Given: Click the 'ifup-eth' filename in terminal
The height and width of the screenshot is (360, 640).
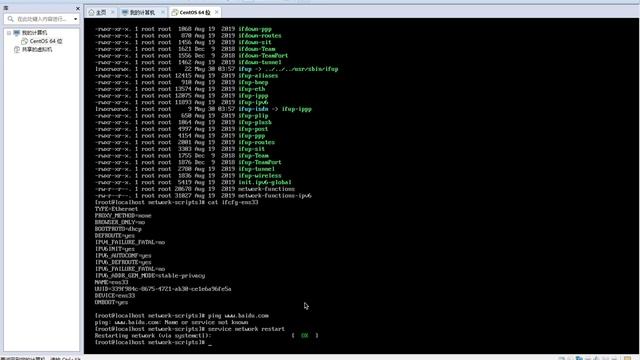Looking at the screenshot, I should pos(252,89).
